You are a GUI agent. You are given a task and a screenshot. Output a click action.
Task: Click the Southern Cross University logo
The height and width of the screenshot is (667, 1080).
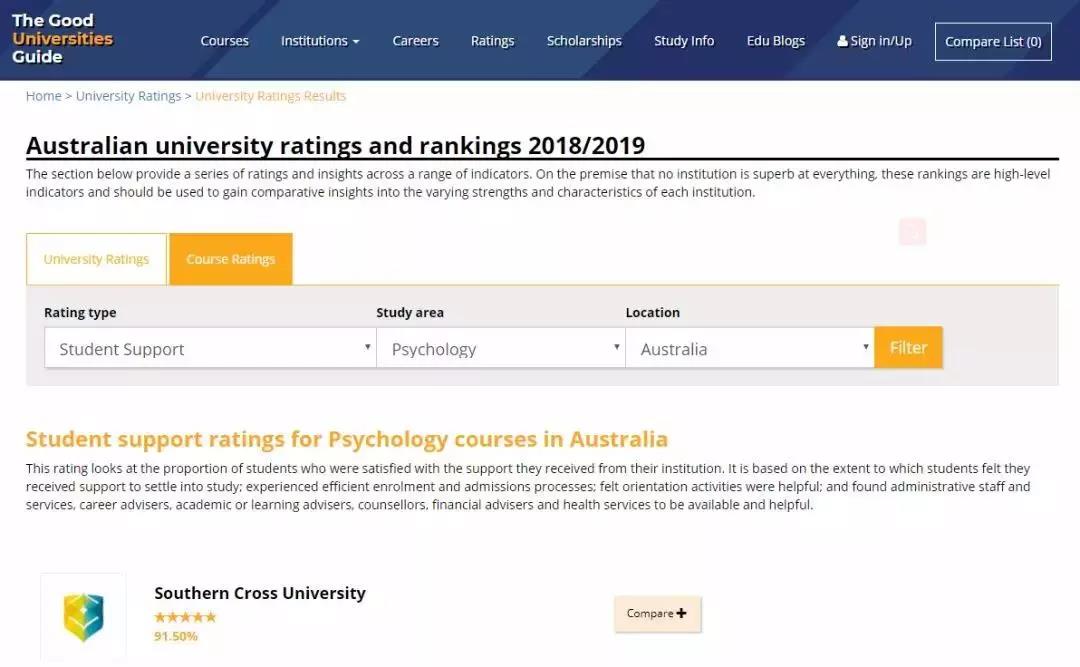tap(83, 617)
